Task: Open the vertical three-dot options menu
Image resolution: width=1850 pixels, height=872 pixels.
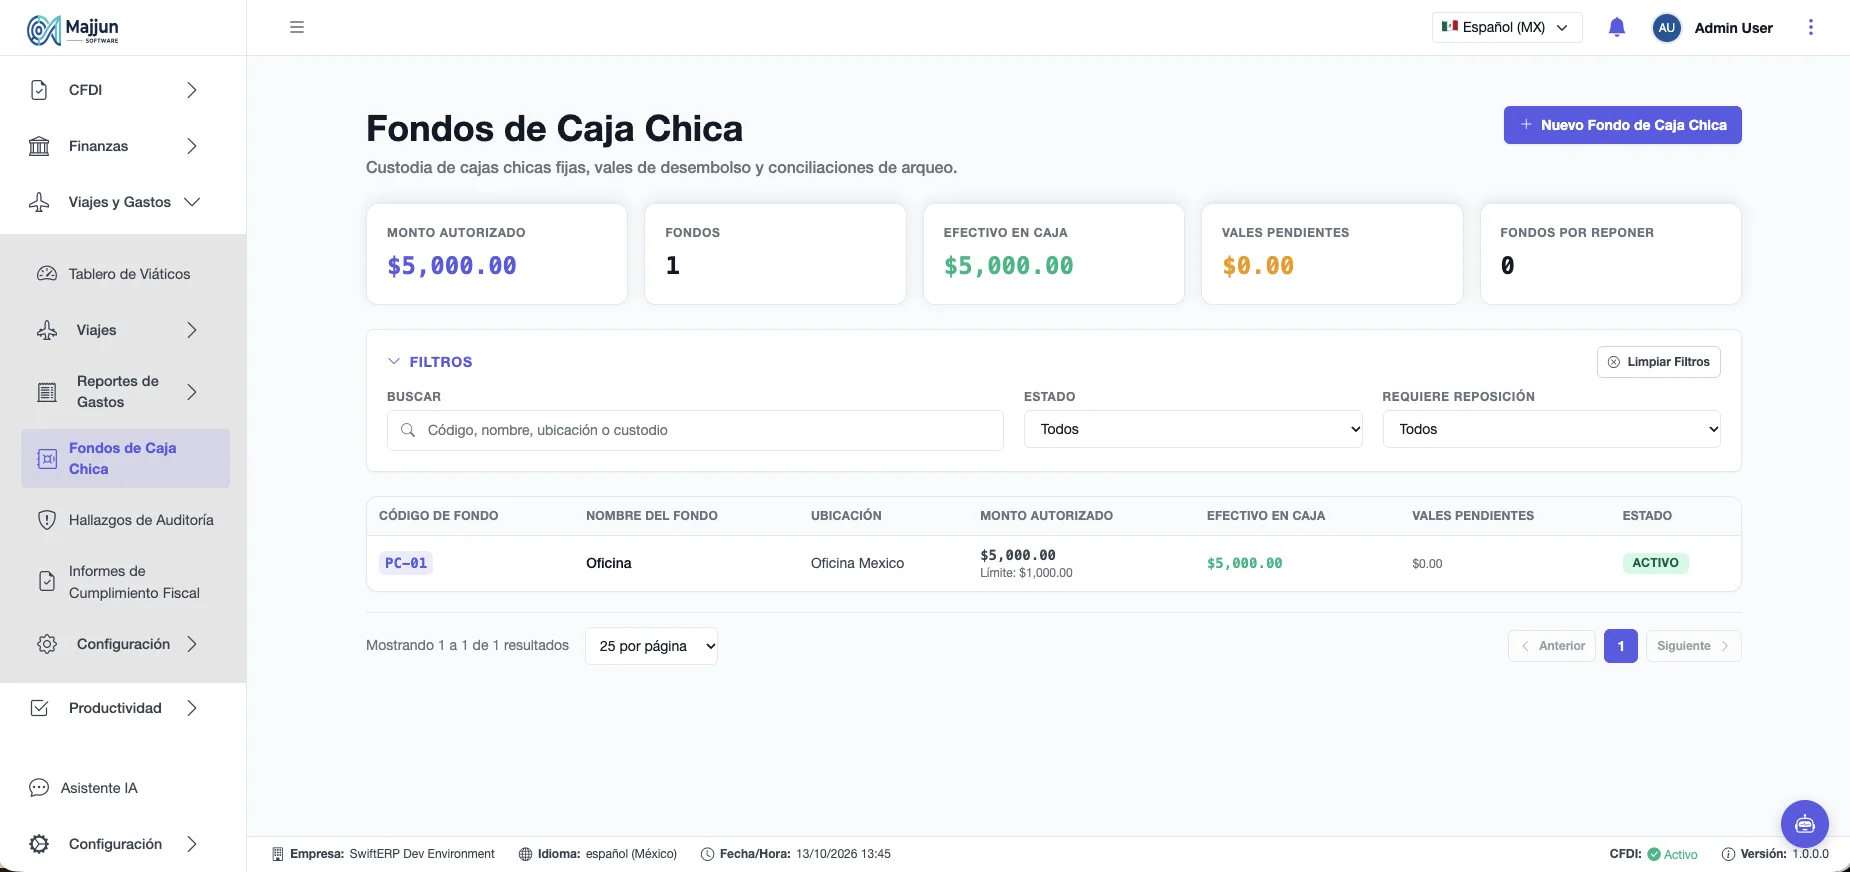Action: pos(1811,27)
